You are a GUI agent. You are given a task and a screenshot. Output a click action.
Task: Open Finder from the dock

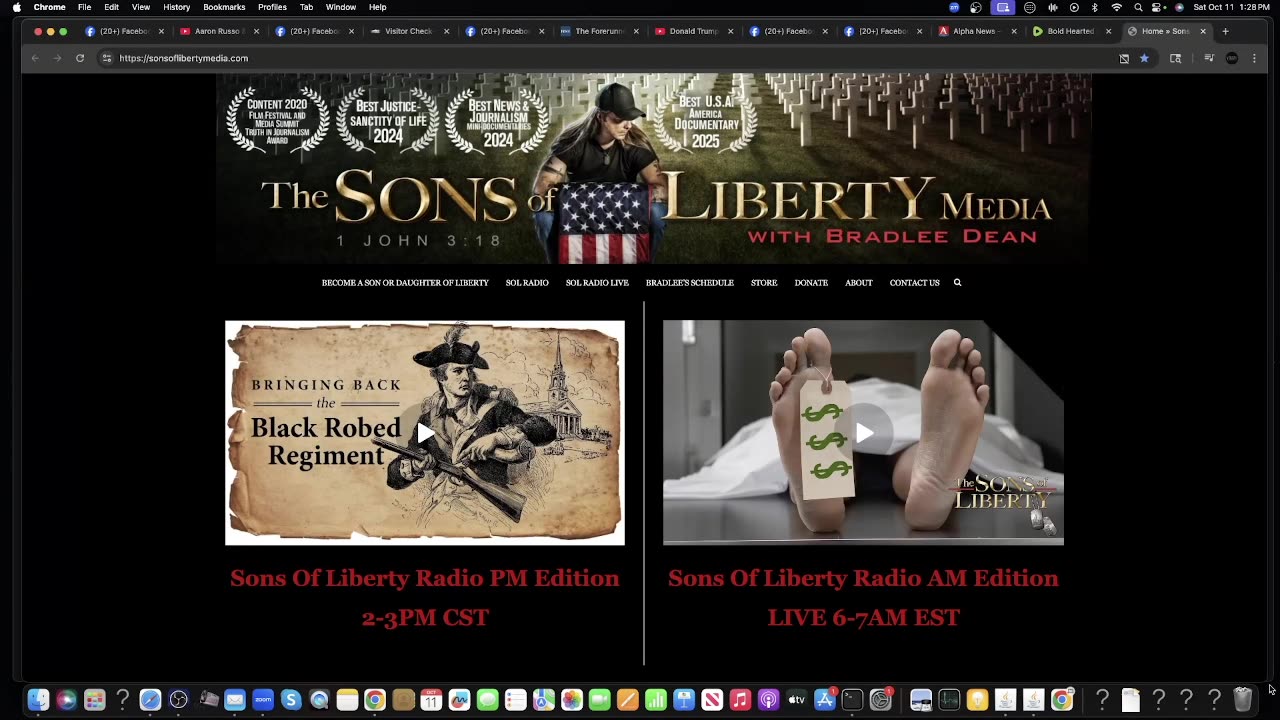click(x=38, y=700)
